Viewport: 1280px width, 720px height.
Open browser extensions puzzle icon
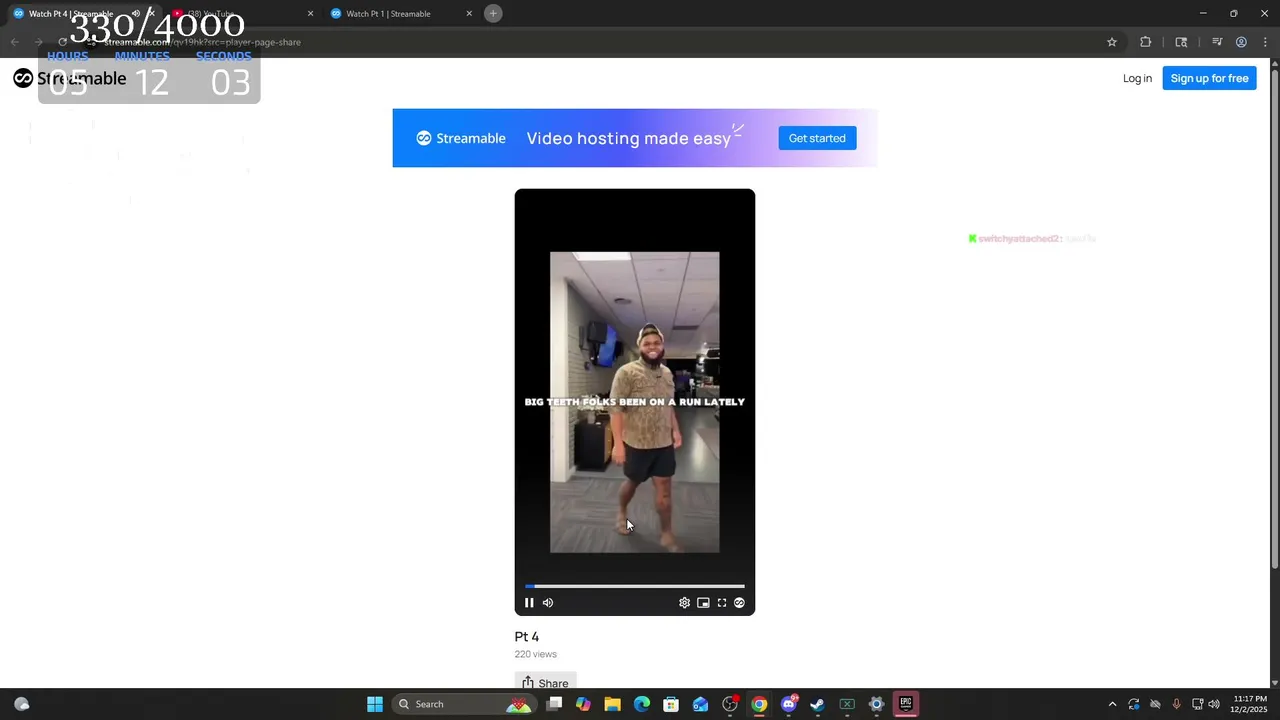pyautogui.click(x=1146, y=42)
